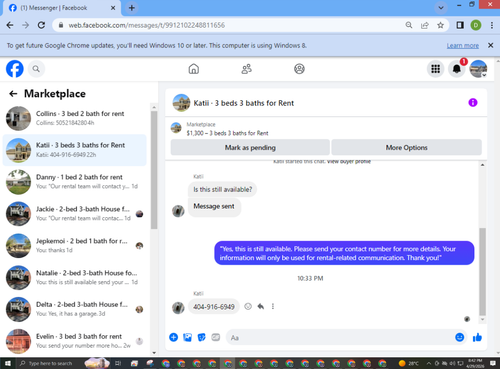Open the Jepkemoi 2 bed 1 bath chat
Screen dimensions: 500x369
point(75,246)
